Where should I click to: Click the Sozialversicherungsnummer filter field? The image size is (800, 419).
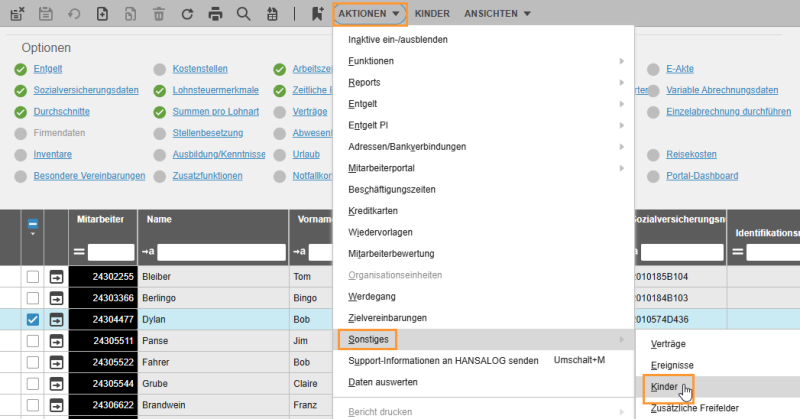[682, 252]
